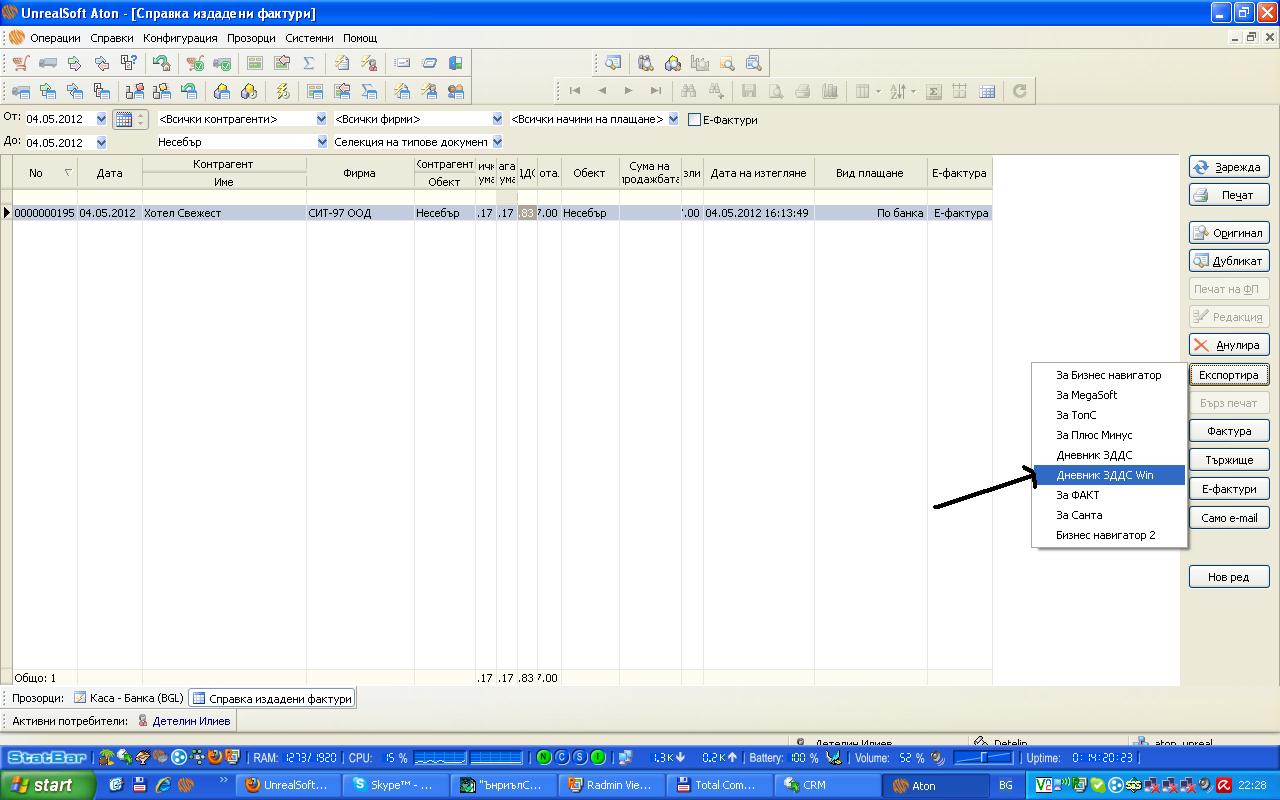Click the Анулира button

click(1229, 345)
